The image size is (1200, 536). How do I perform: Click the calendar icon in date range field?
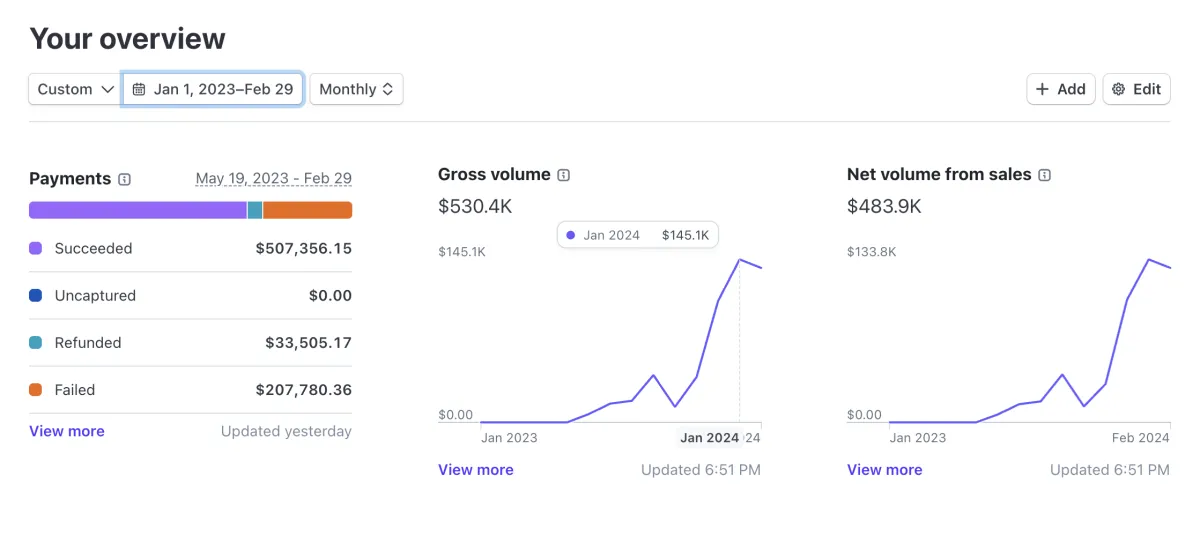[x=139, y=89]
